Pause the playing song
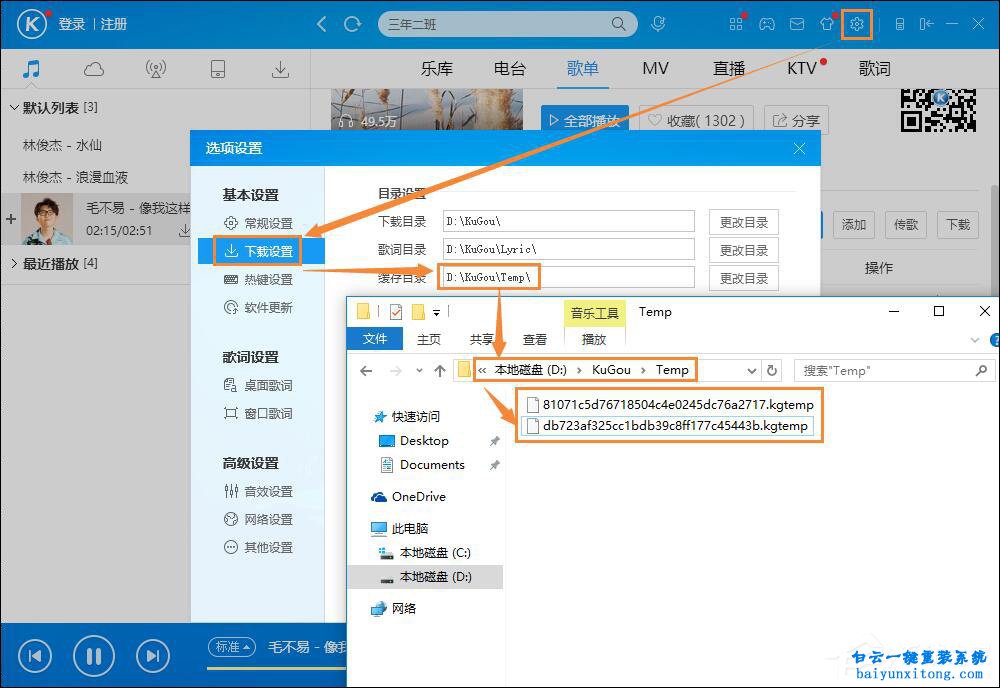Screen dimensions: 1000x688 [x=93, y=655]
